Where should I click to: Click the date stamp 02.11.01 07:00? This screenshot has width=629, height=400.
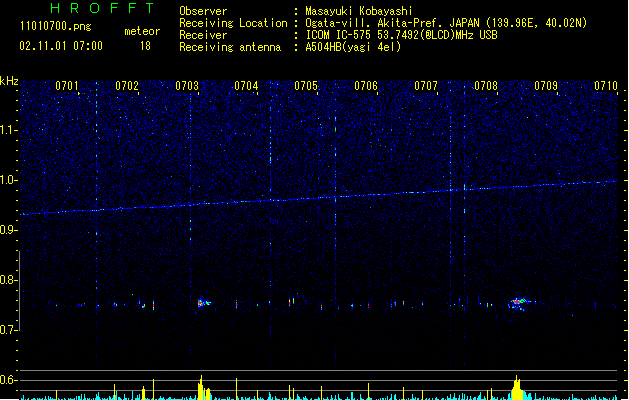click(61, 46)
